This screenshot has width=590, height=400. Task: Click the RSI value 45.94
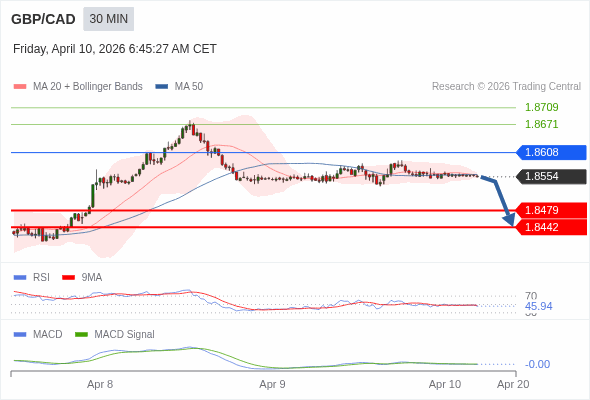click(538, 306)
